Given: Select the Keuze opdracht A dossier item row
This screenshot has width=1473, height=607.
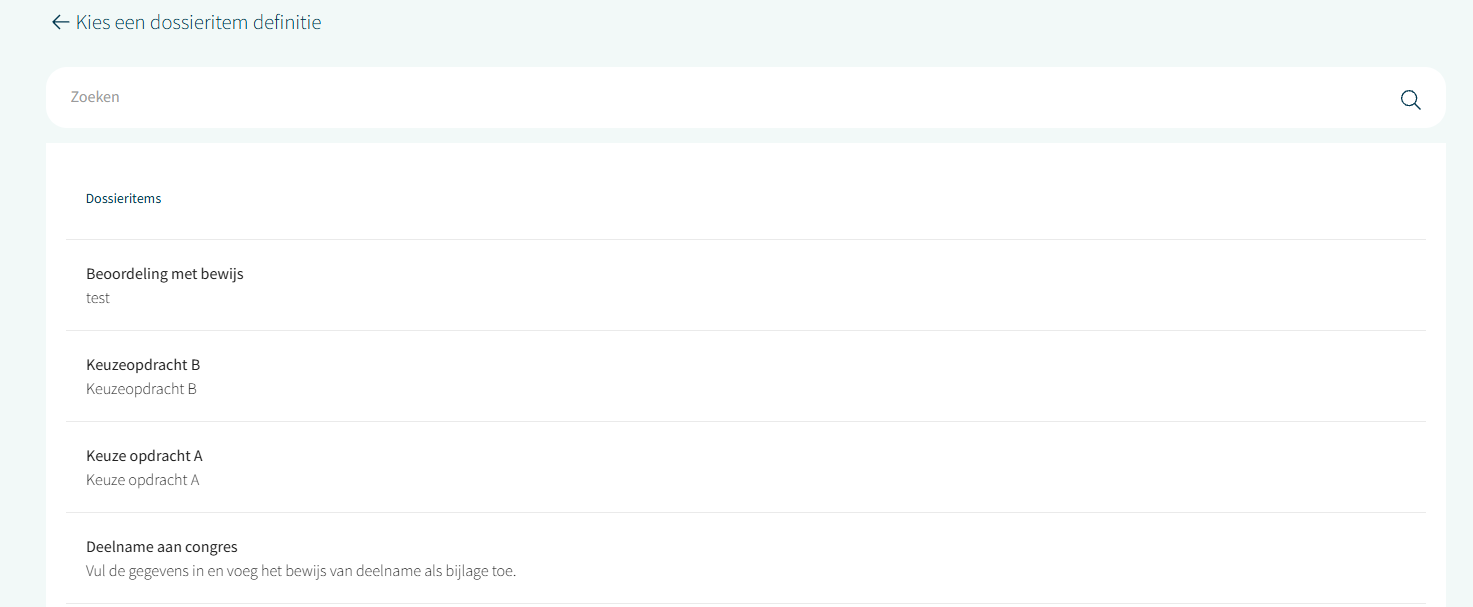Looking at the screenshot, I should [746, 467].
